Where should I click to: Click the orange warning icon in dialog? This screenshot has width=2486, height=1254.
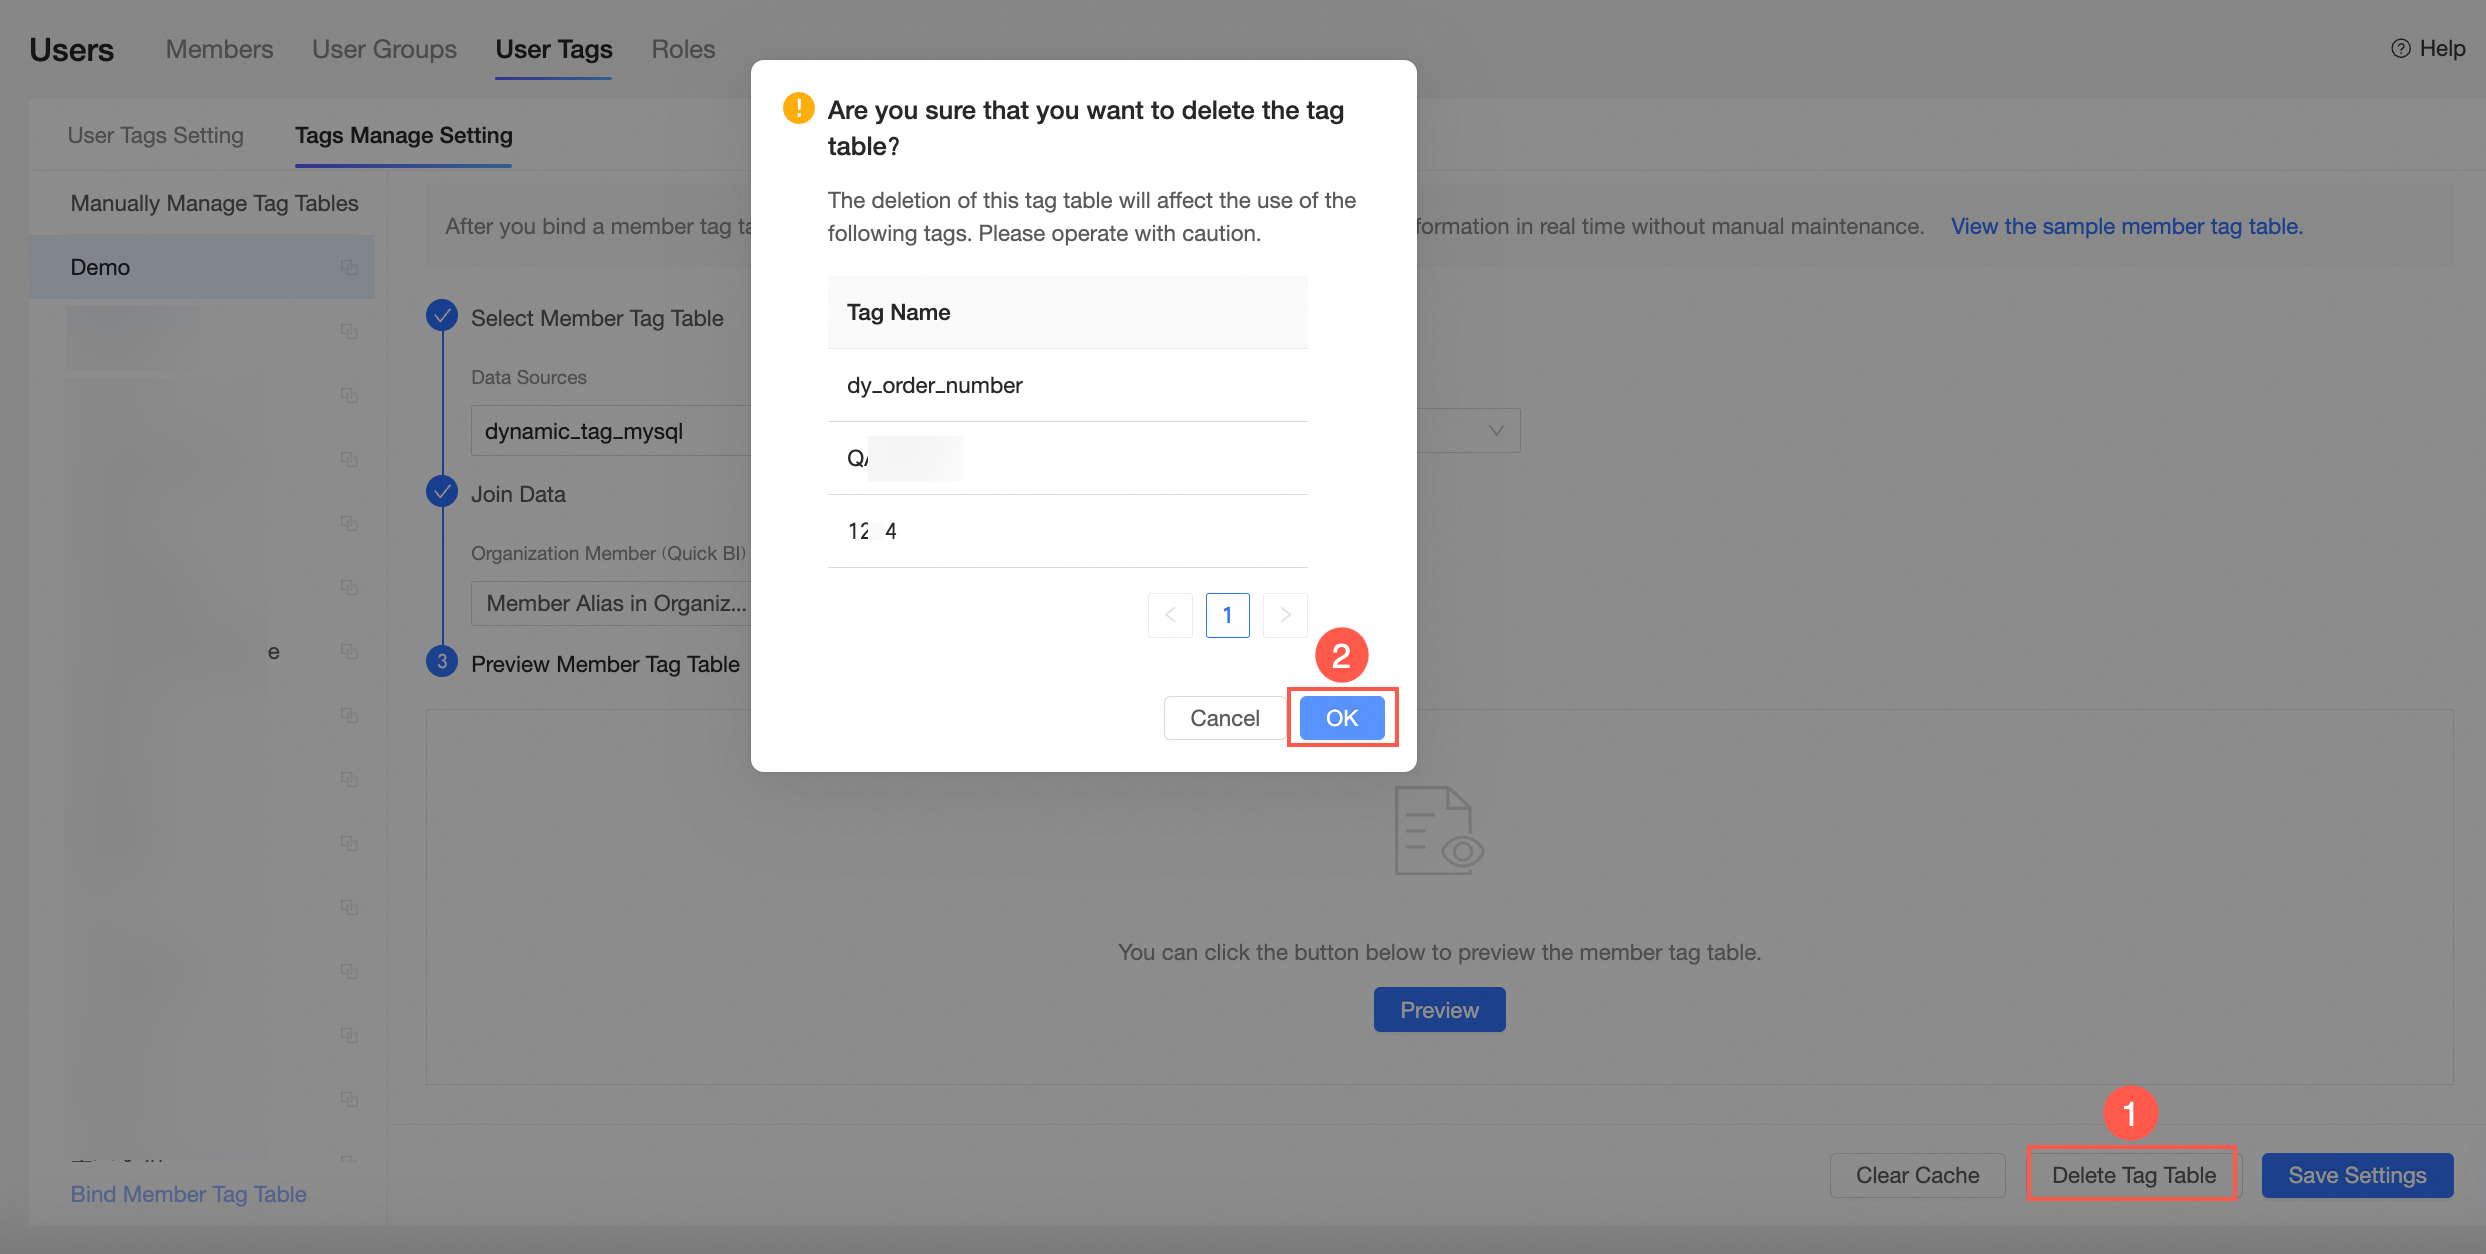pyautogui.click(x=798, y=108)
